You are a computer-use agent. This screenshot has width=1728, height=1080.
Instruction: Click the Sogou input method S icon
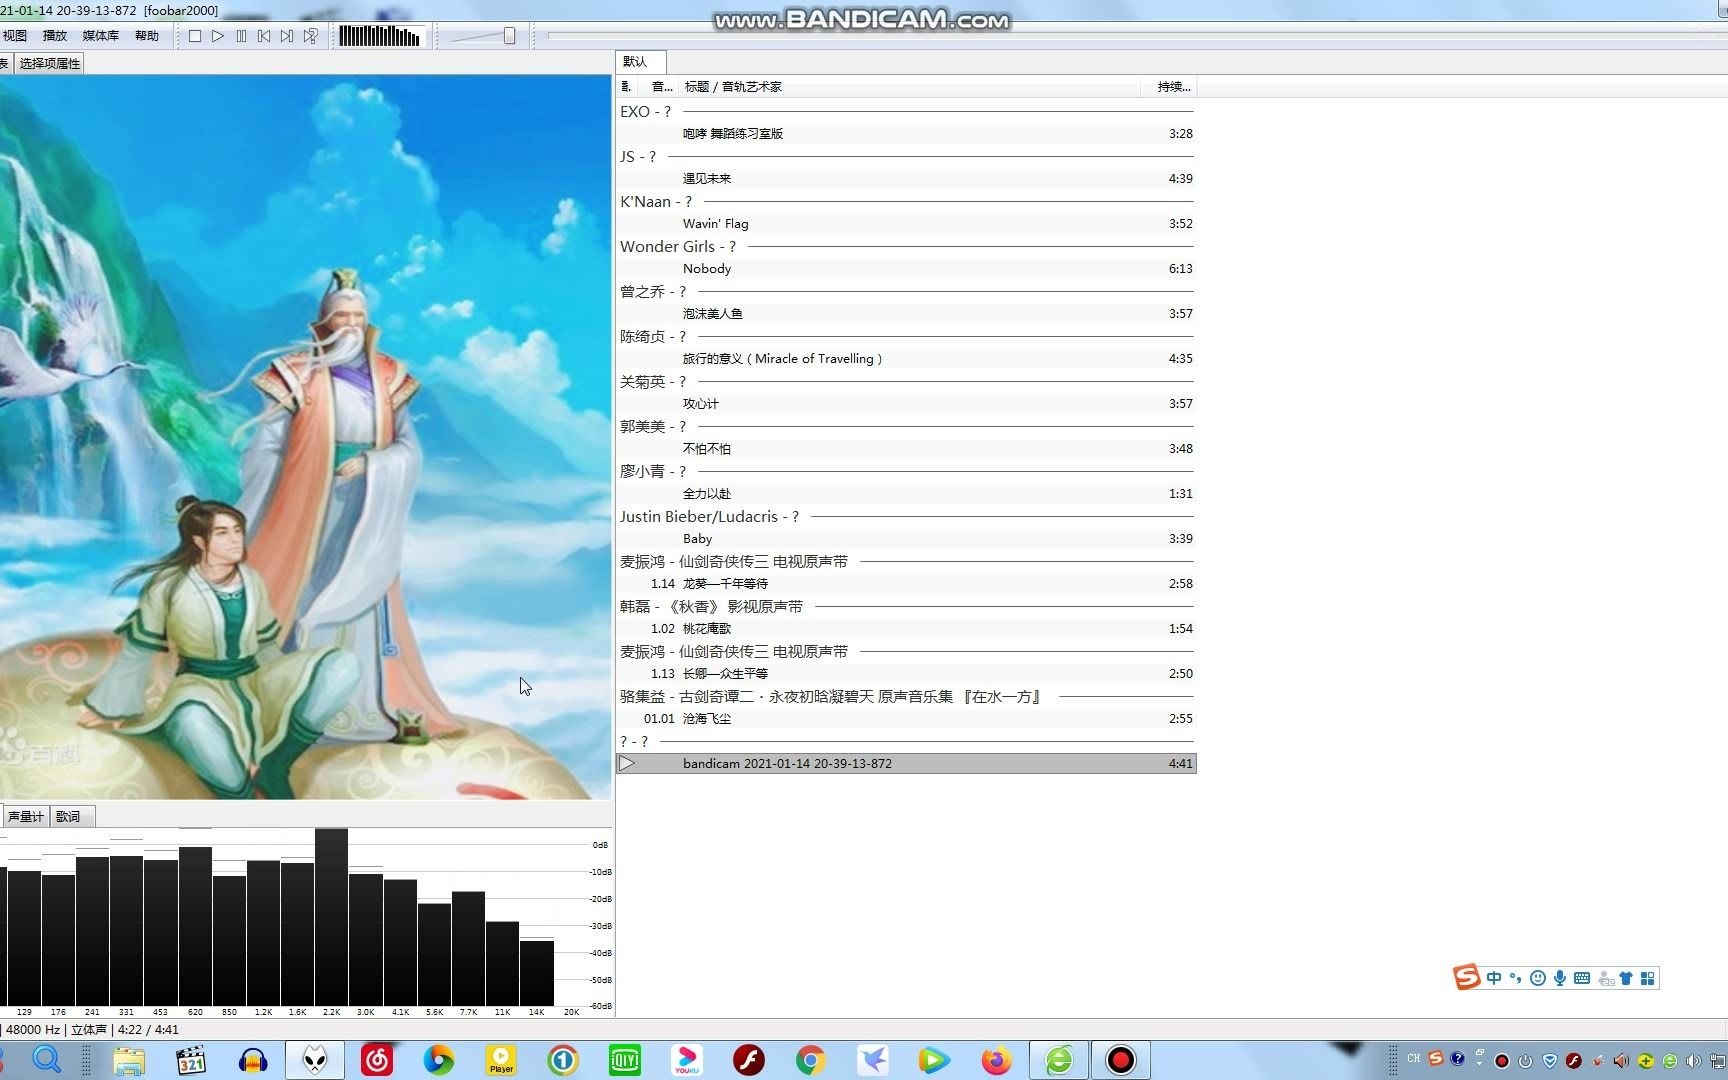[x=1466, y=977]
